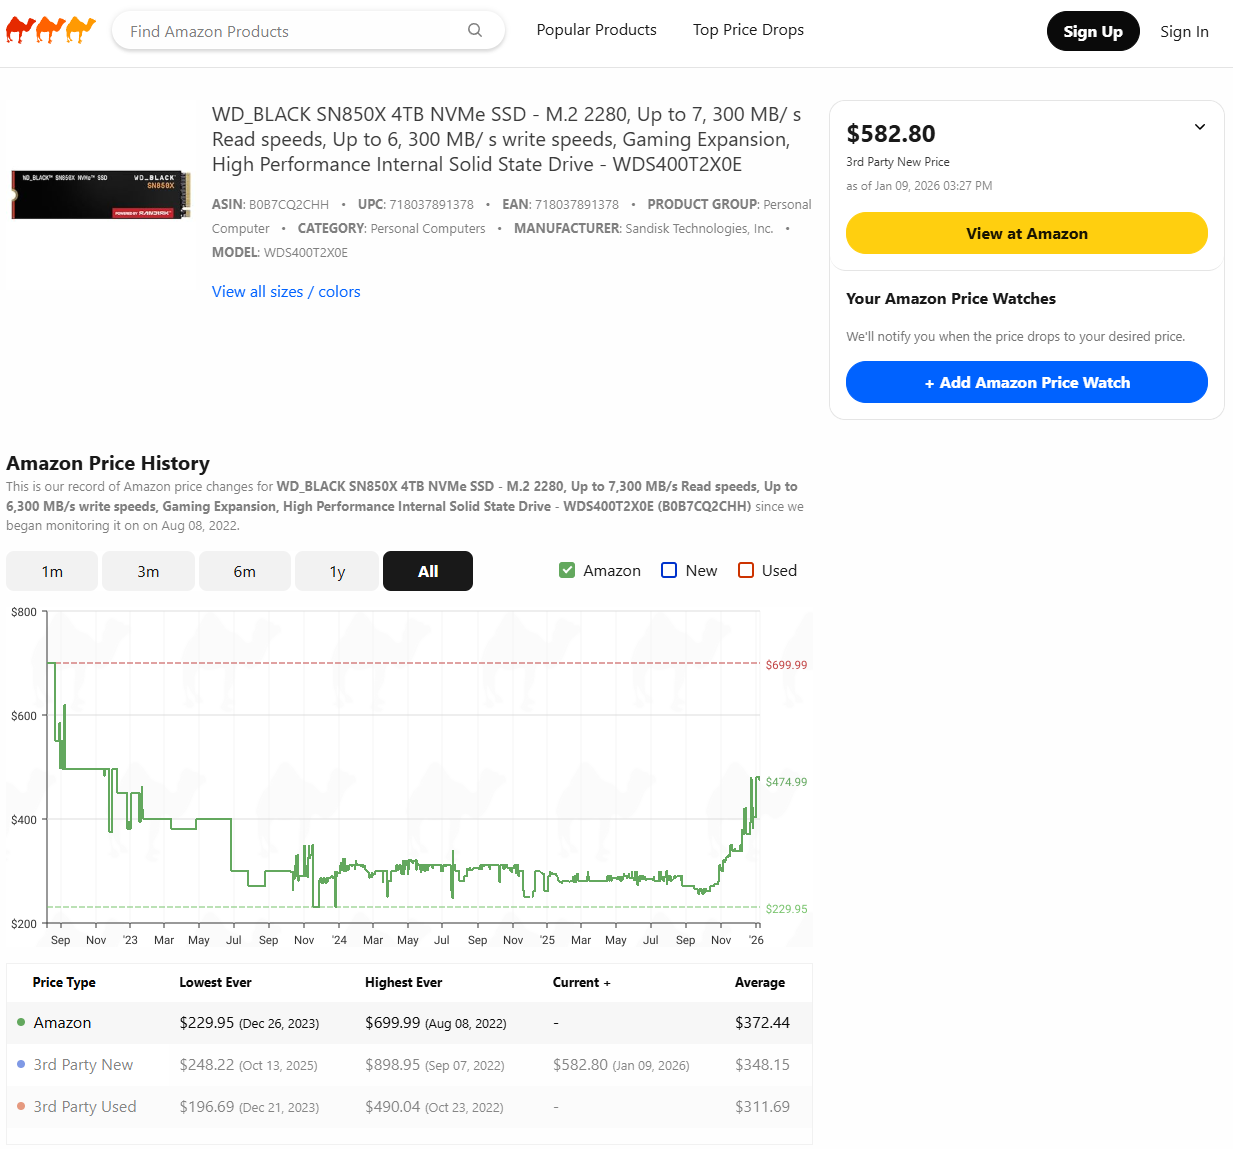Enable the Used price filter
The width and height of the screenshot is (1233, 1149).
[746, 569]
